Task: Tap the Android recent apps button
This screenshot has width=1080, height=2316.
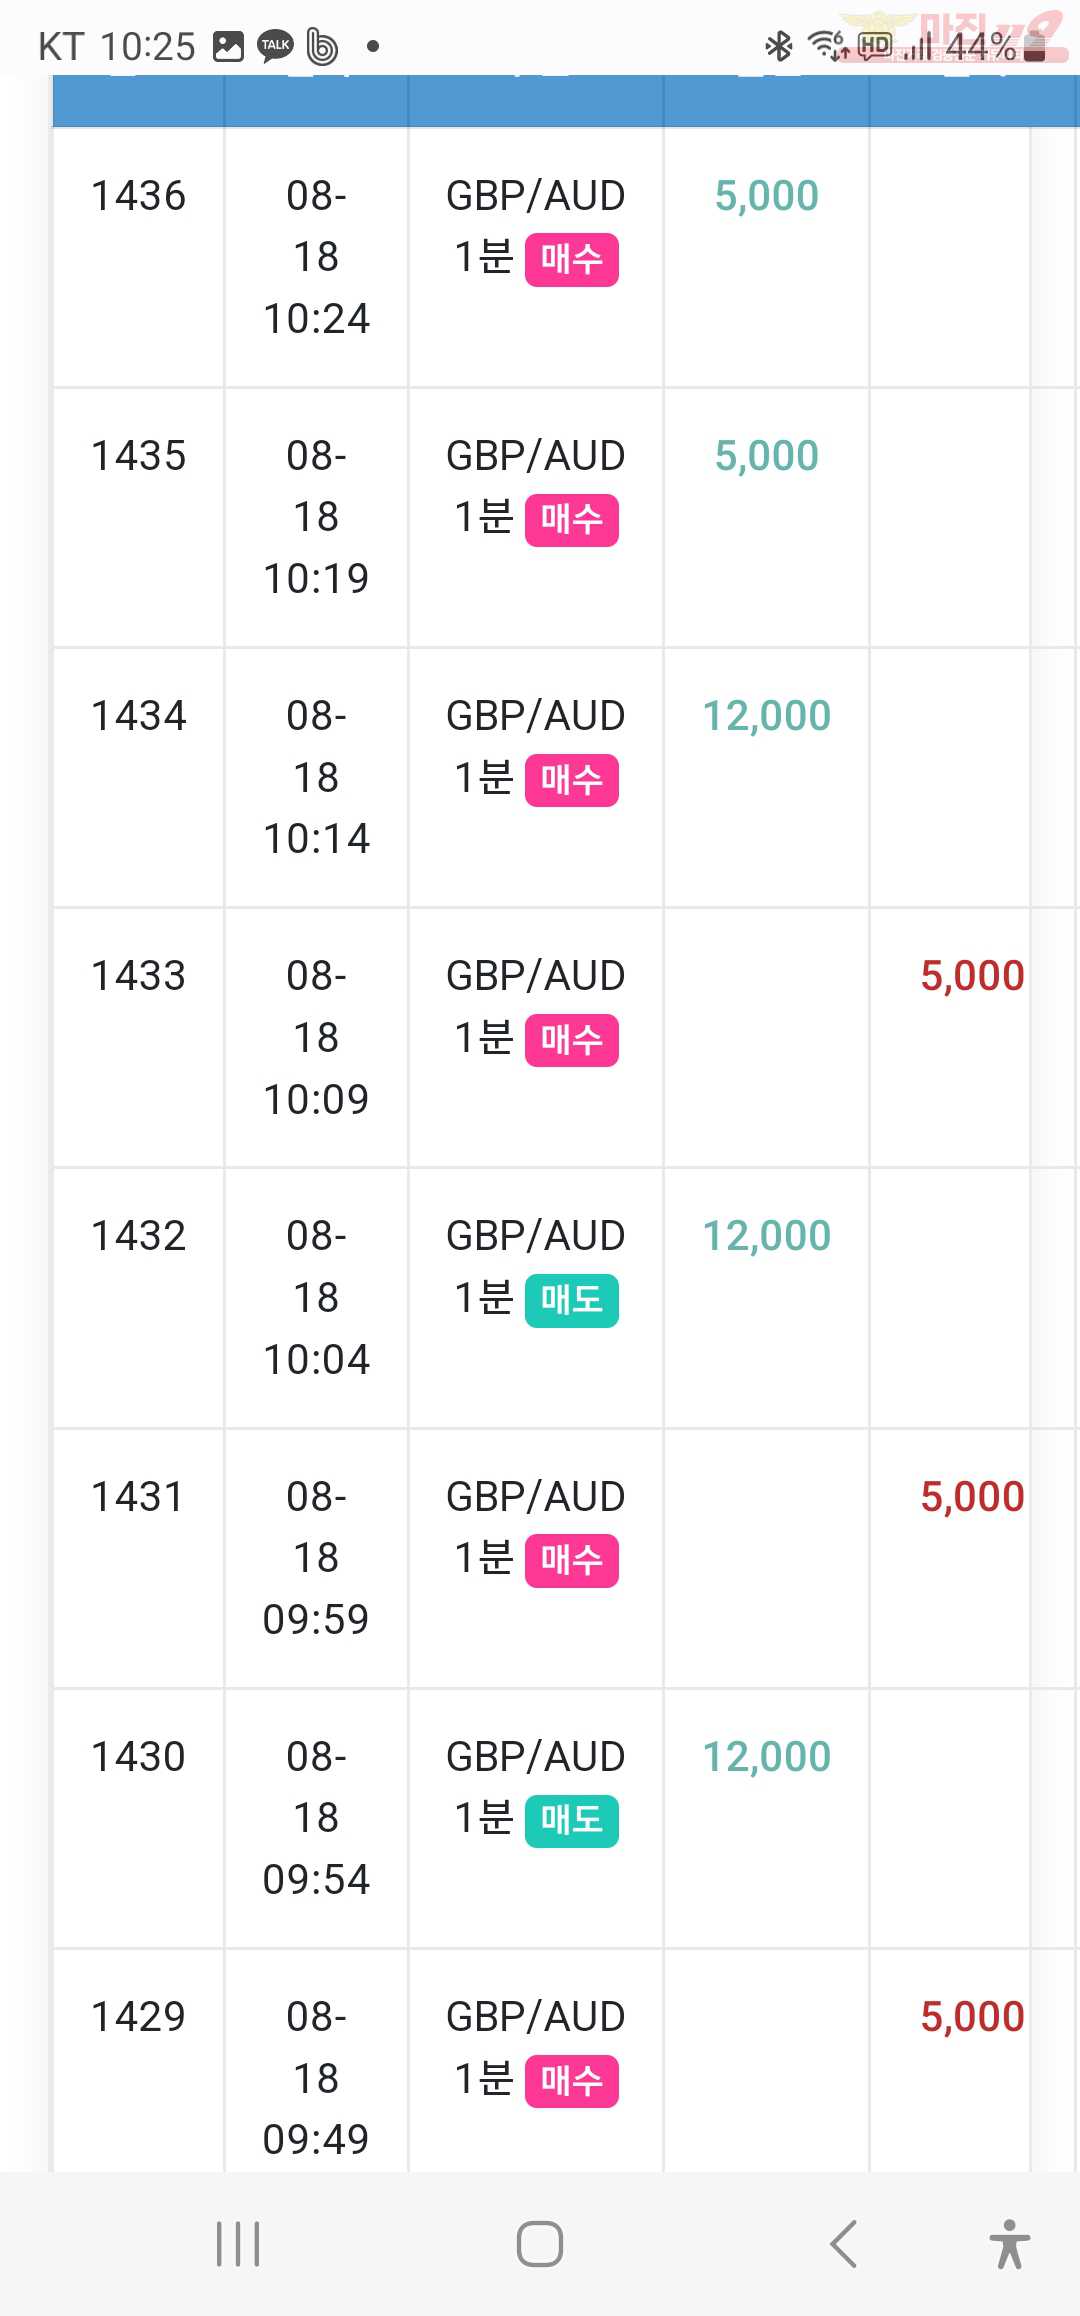Action: pyautogui.click(x=238, y=2244)
